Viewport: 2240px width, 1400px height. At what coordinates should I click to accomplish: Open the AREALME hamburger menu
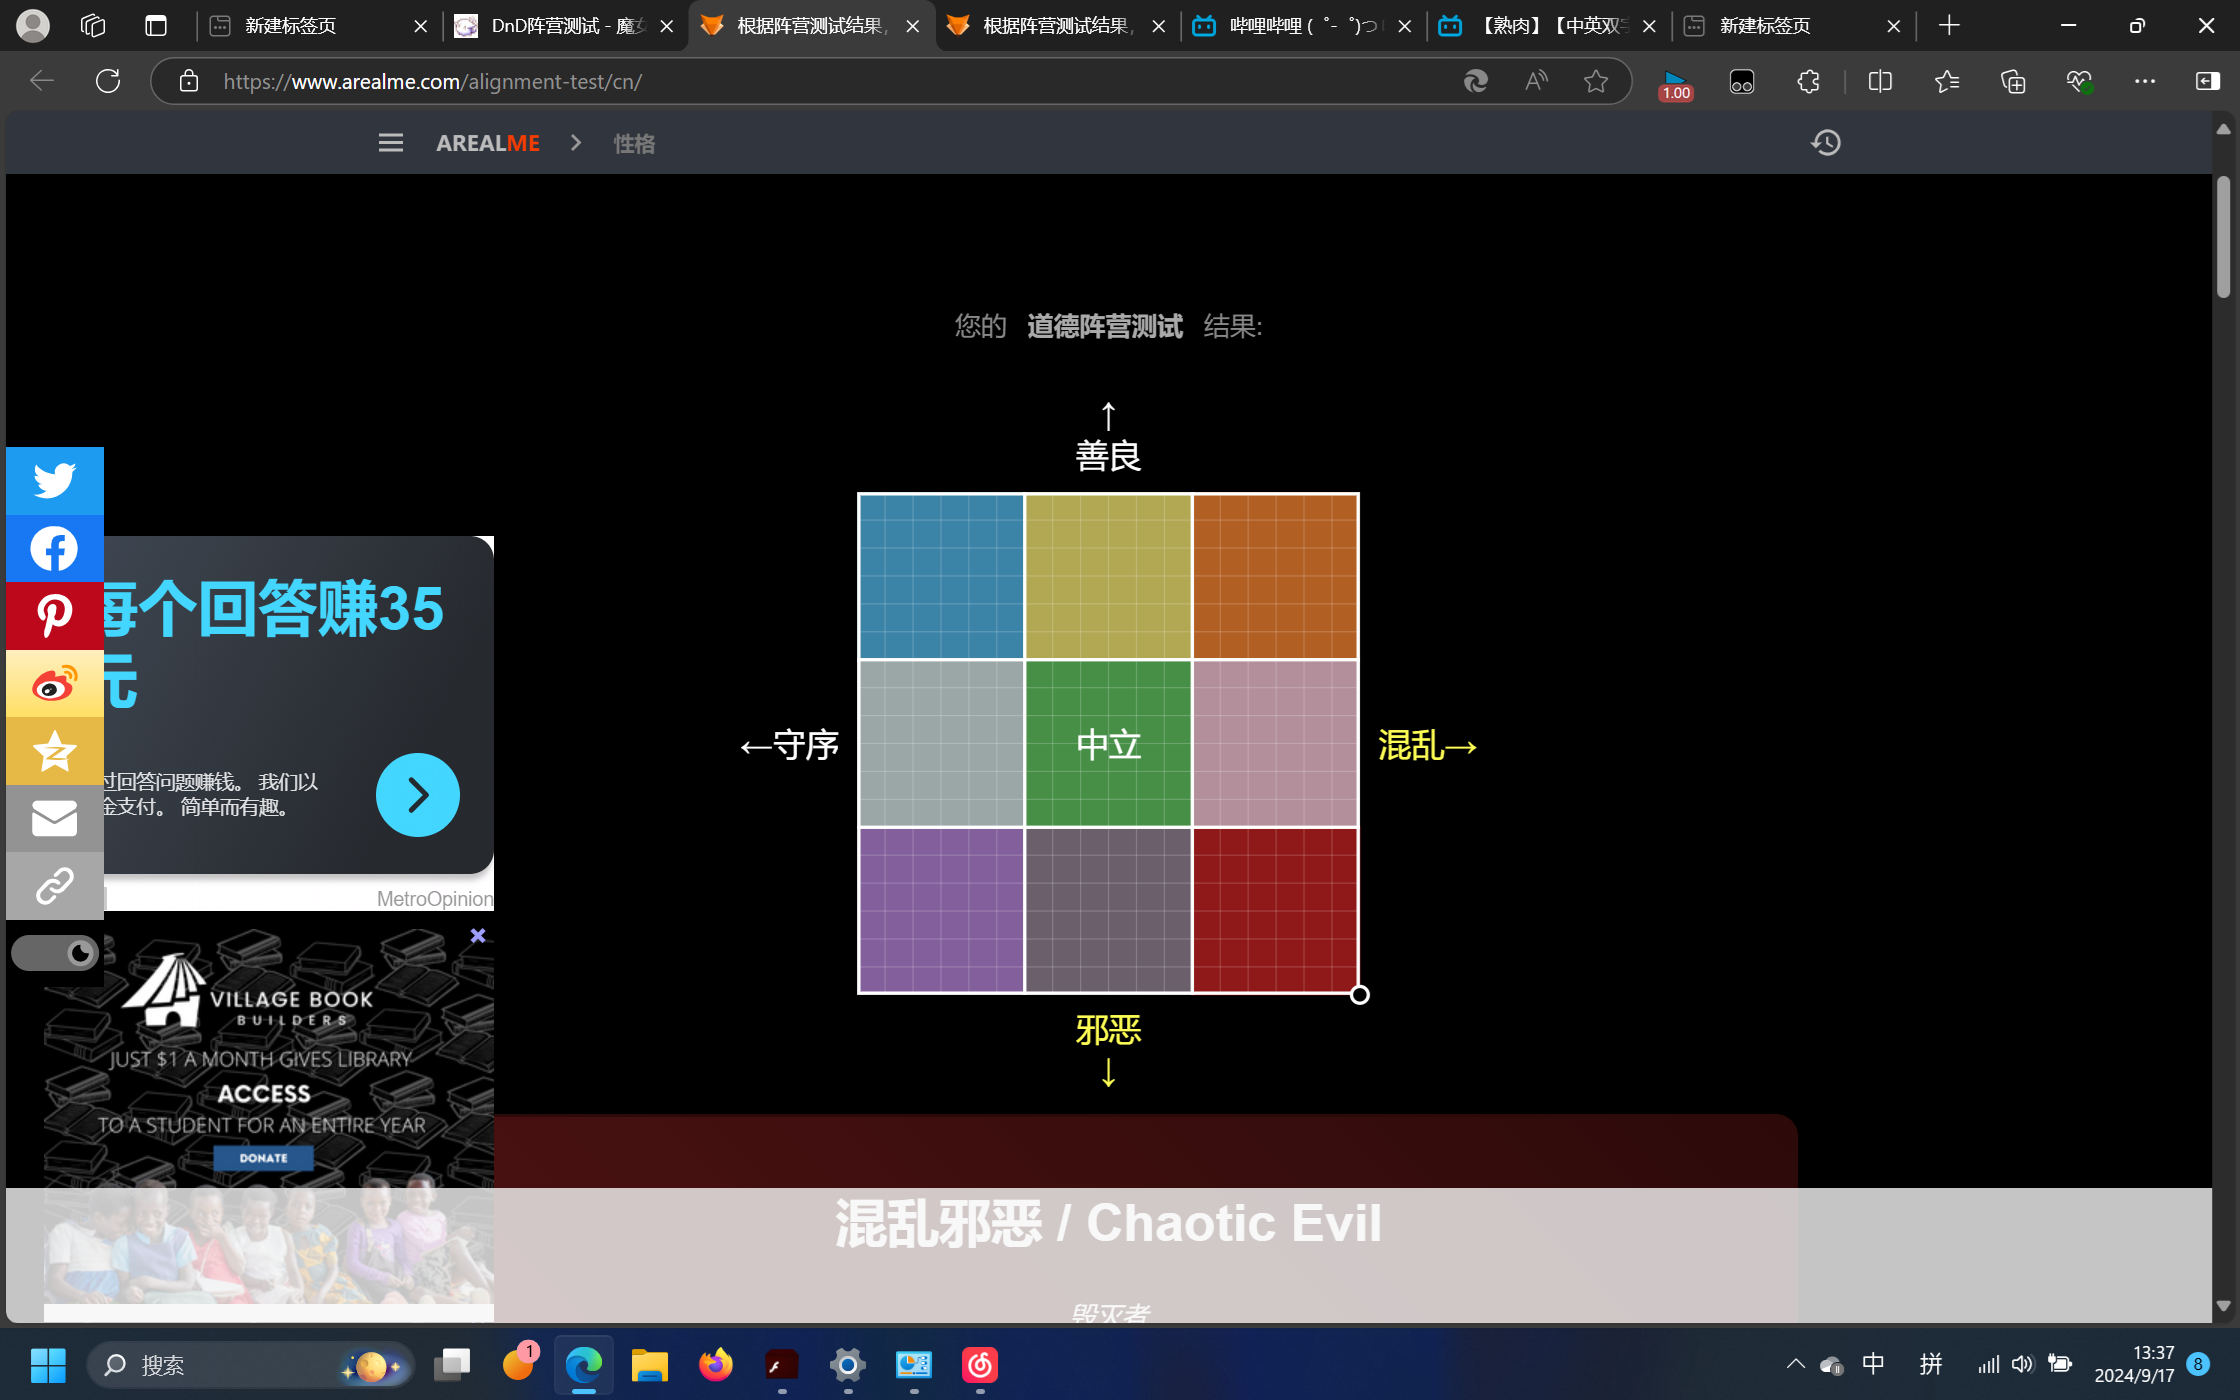coord(391,143)
